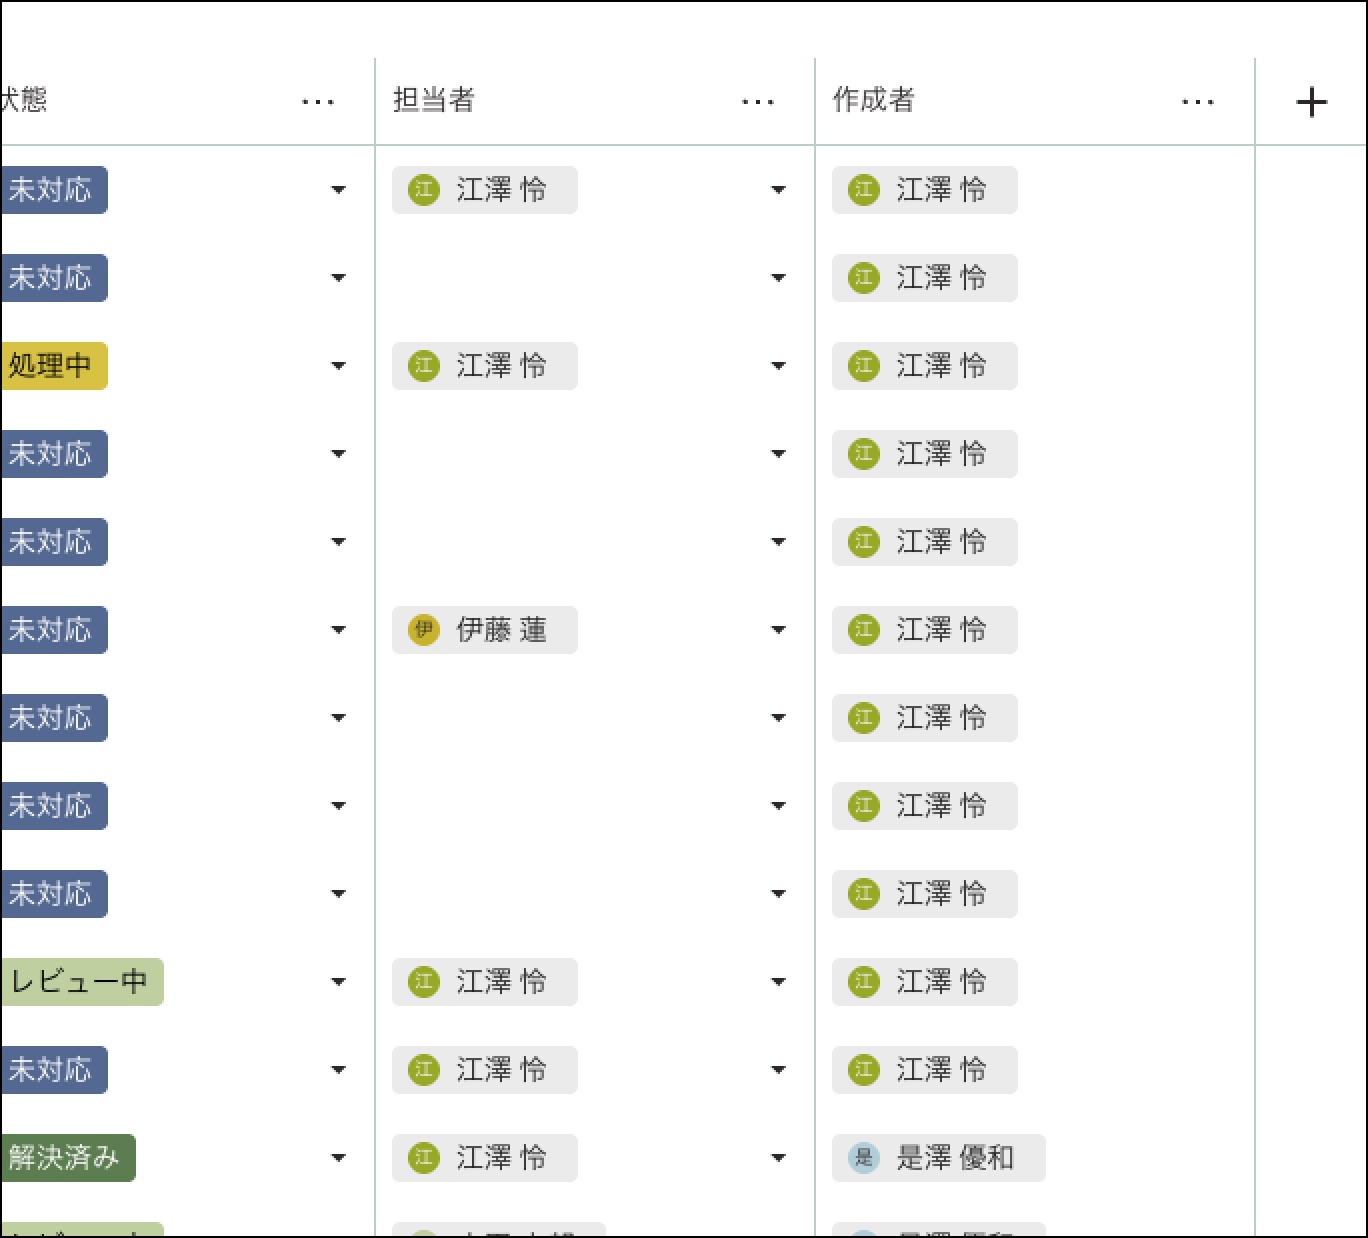Click the 作成者 column header
Screen dimensions: 1368x1238
pos(874,100)
